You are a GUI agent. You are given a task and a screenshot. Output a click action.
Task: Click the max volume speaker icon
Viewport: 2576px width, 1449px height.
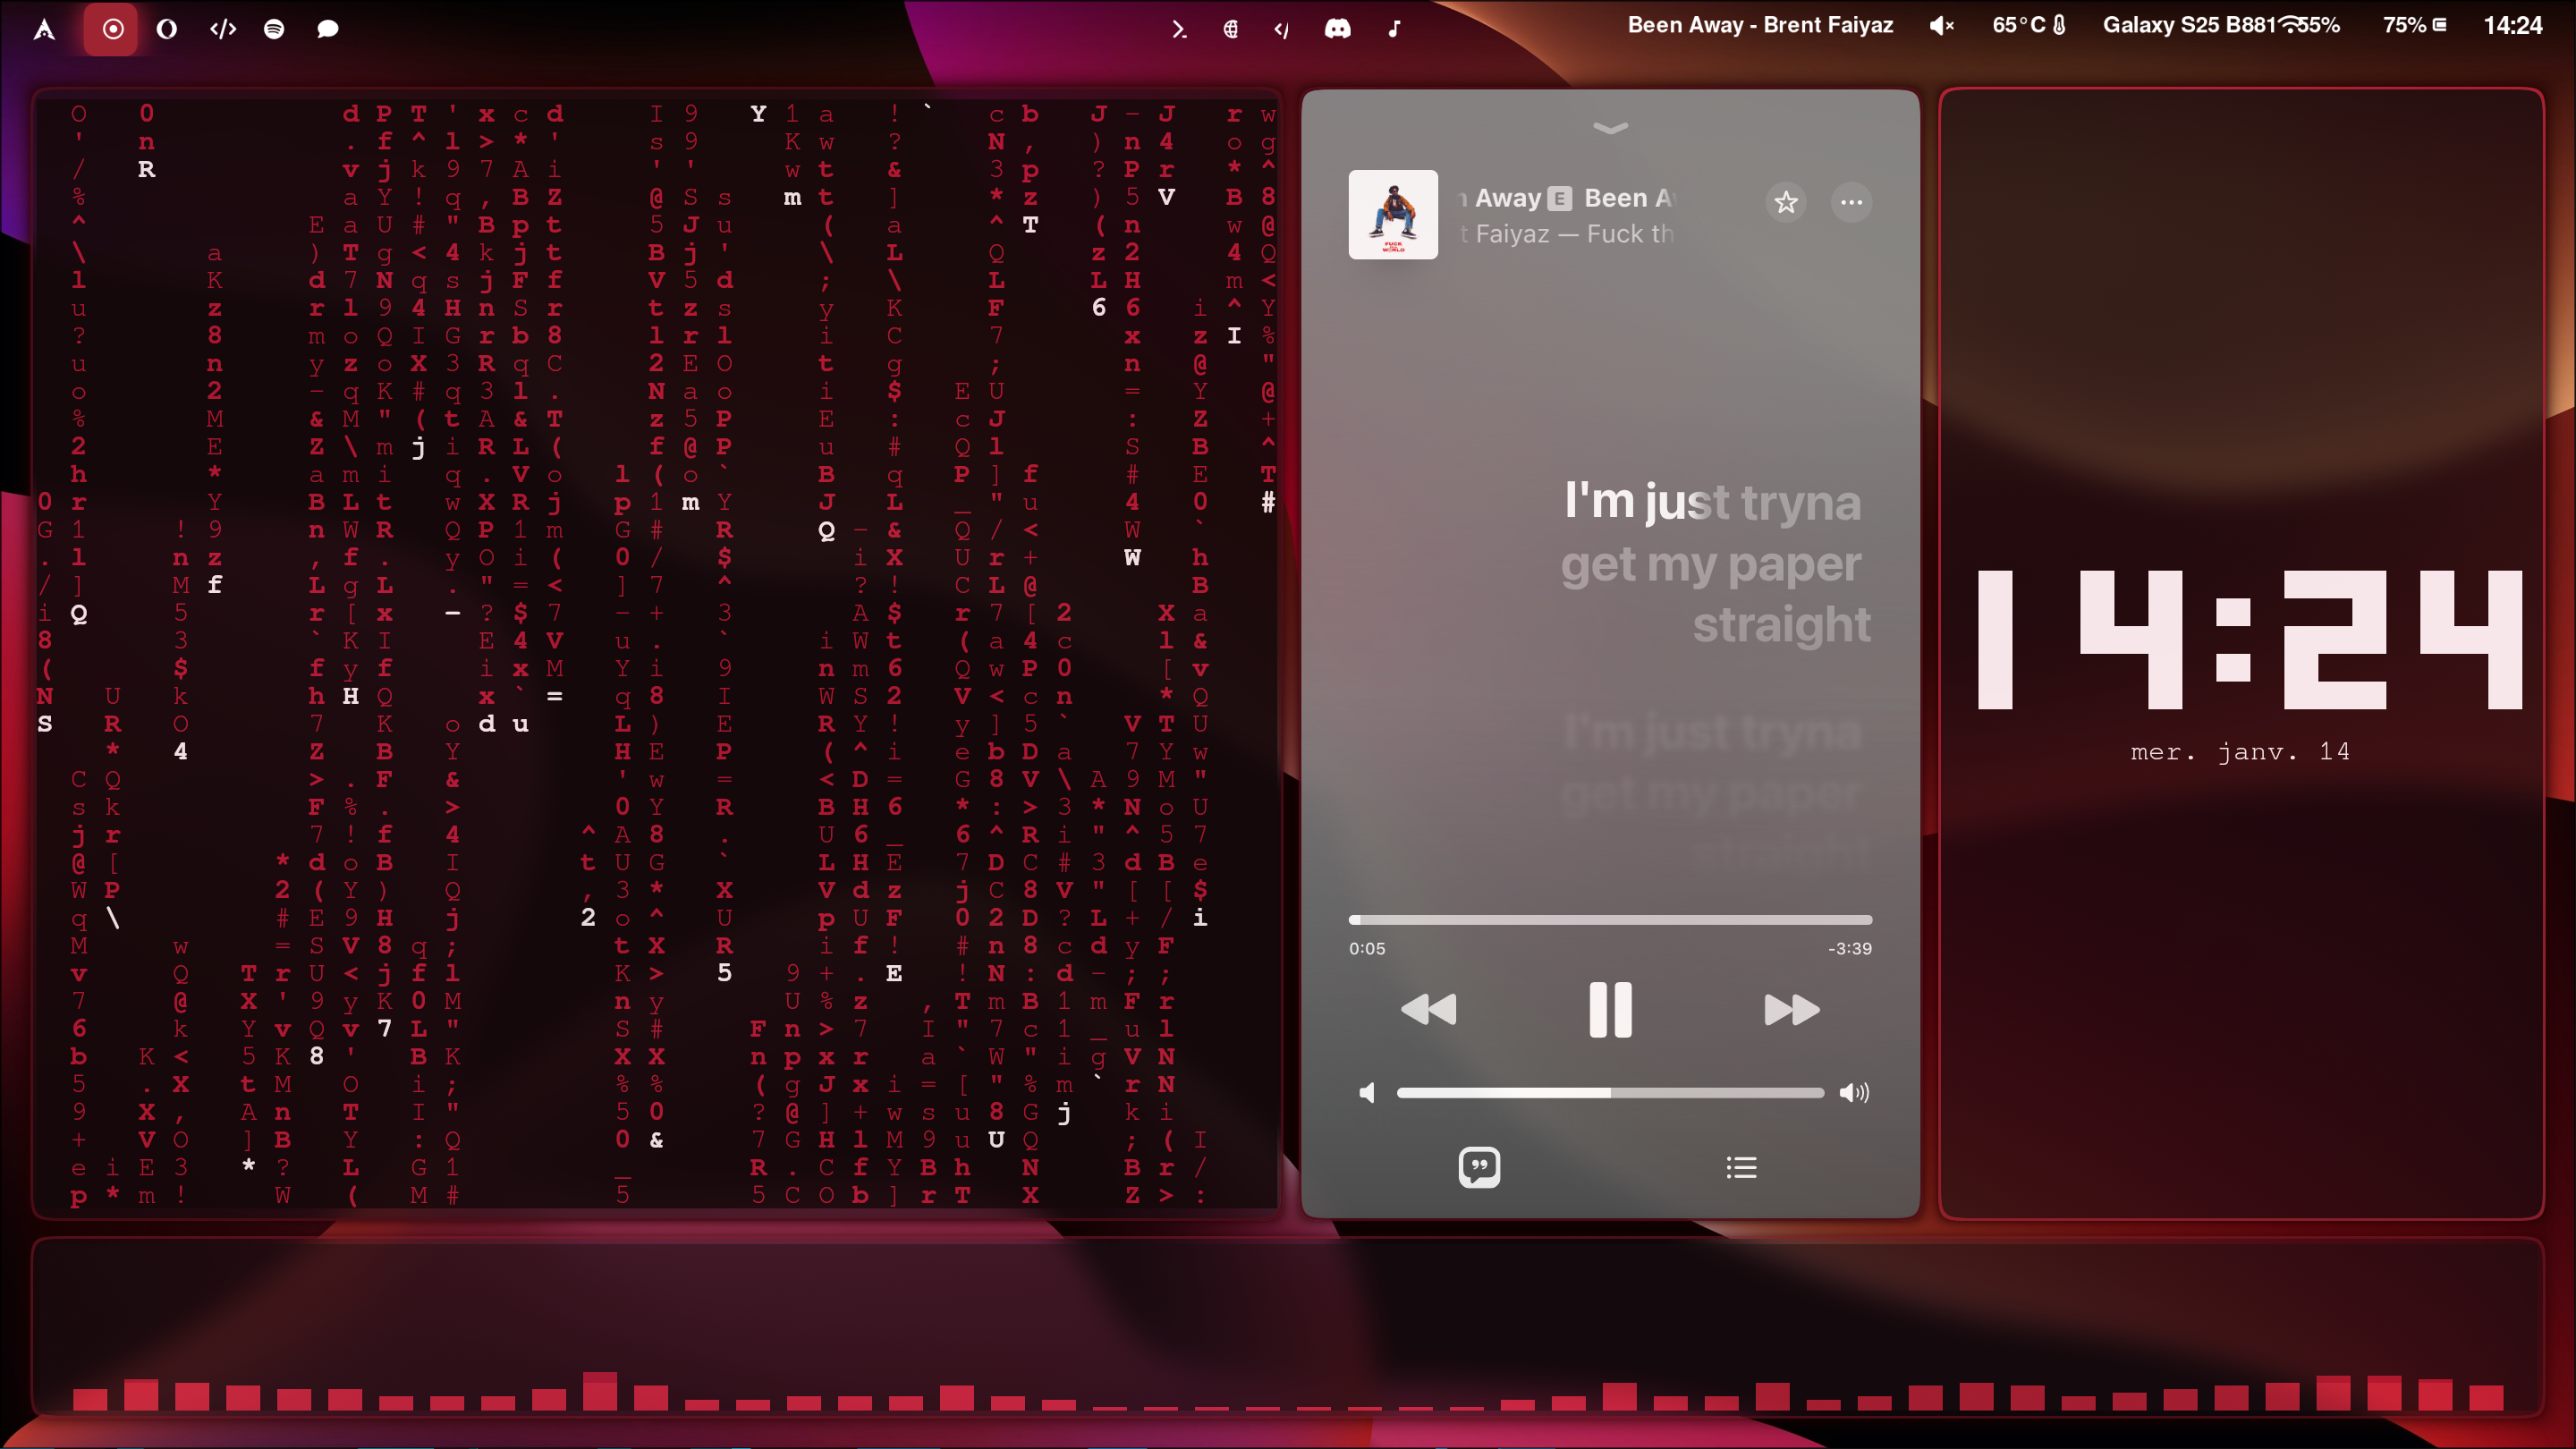[1854, 1092]
